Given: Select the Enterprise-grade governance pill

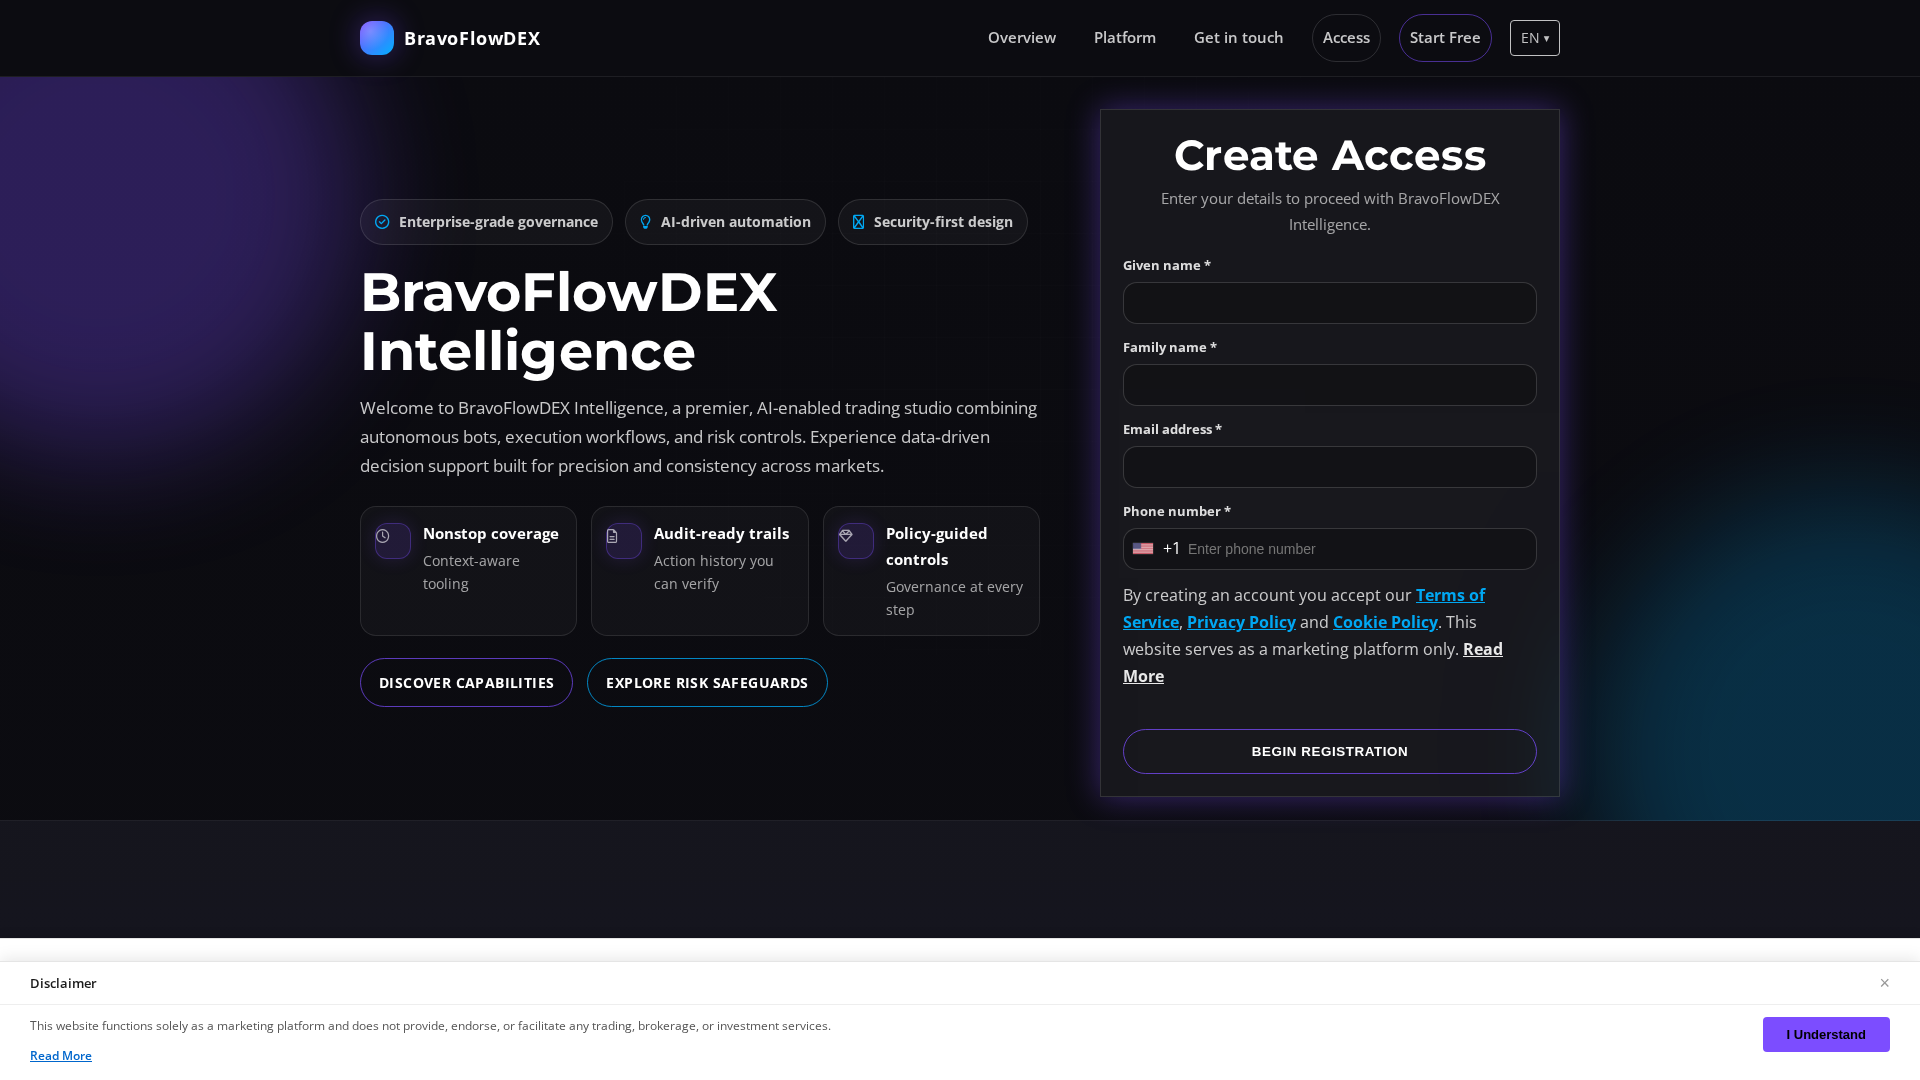Looking at the screenshot, I should click(x=486, y=222).
